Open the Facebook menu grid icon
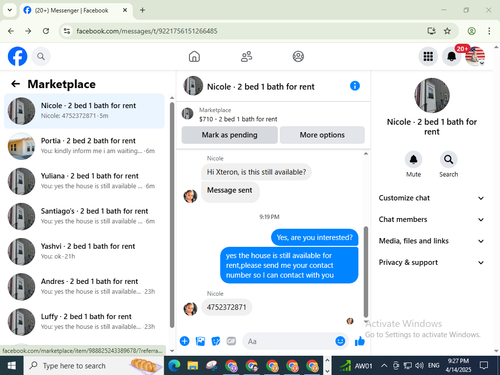Screen dimensions: 500x375 (428, 56)
